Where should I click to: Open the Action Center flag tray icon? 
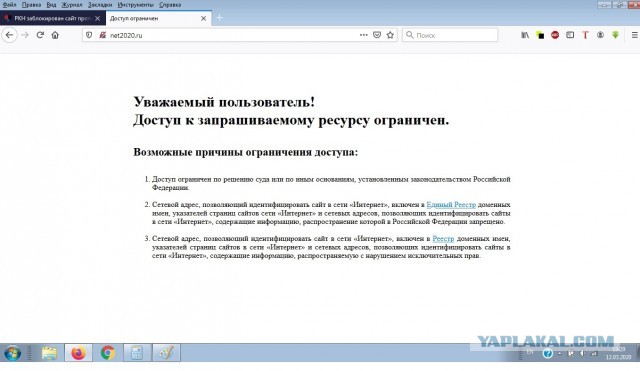pos(571,353)
